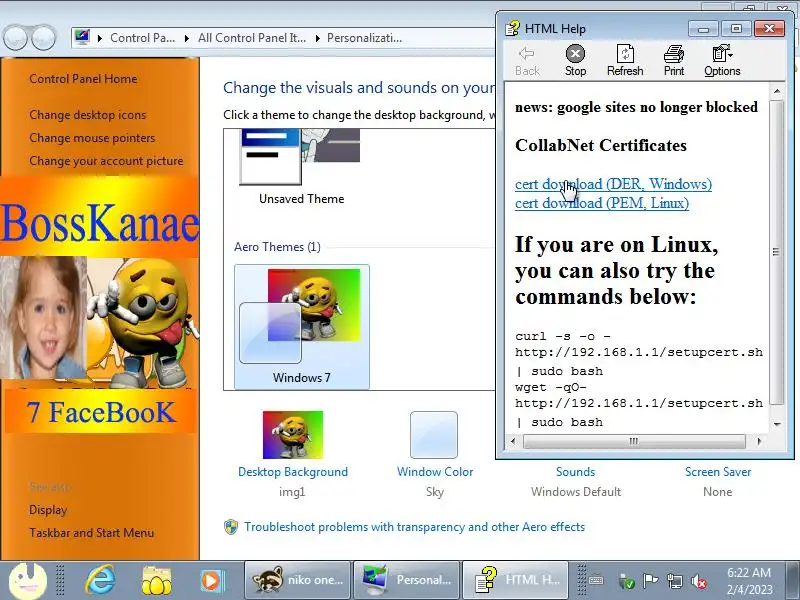Click the Explorer forward navigation button
Screen dimensions: 800x600
[x=44, y=38]
